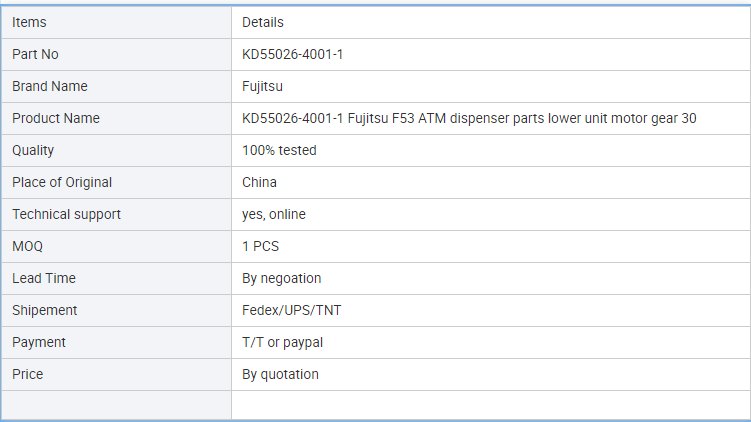The image size is (751, 422).
Task: Click the MOQ value 1 PCS
Action: tap(261, 246)
